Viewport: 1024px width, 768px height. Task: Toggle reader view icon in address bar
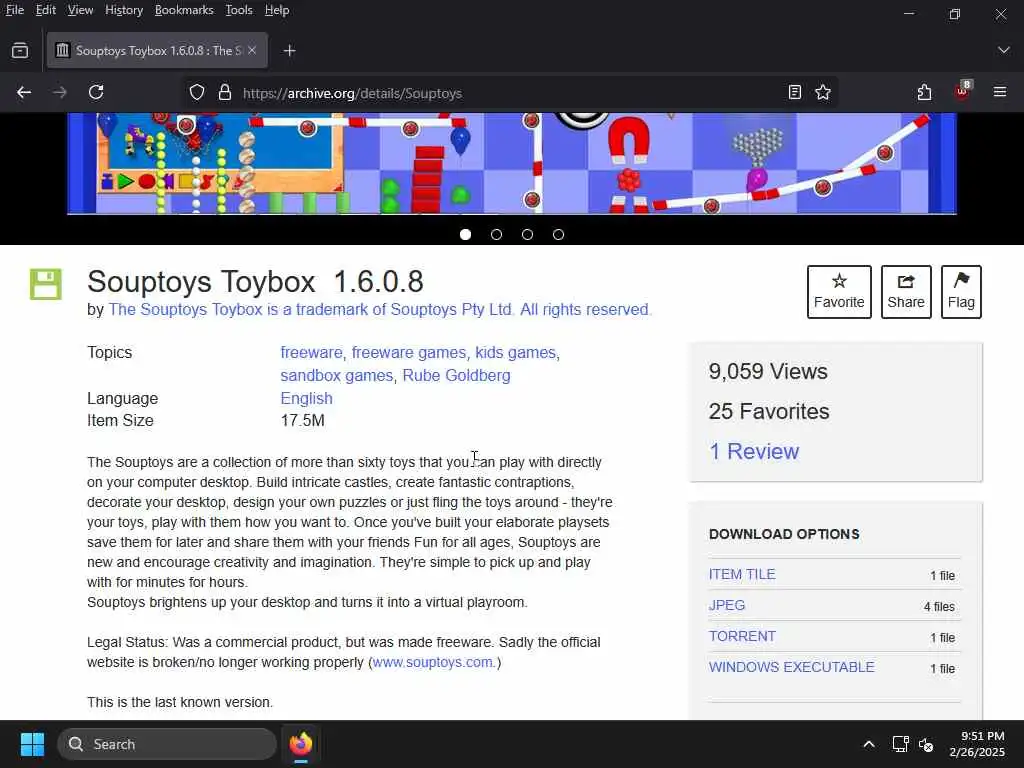tap(794, 92)
